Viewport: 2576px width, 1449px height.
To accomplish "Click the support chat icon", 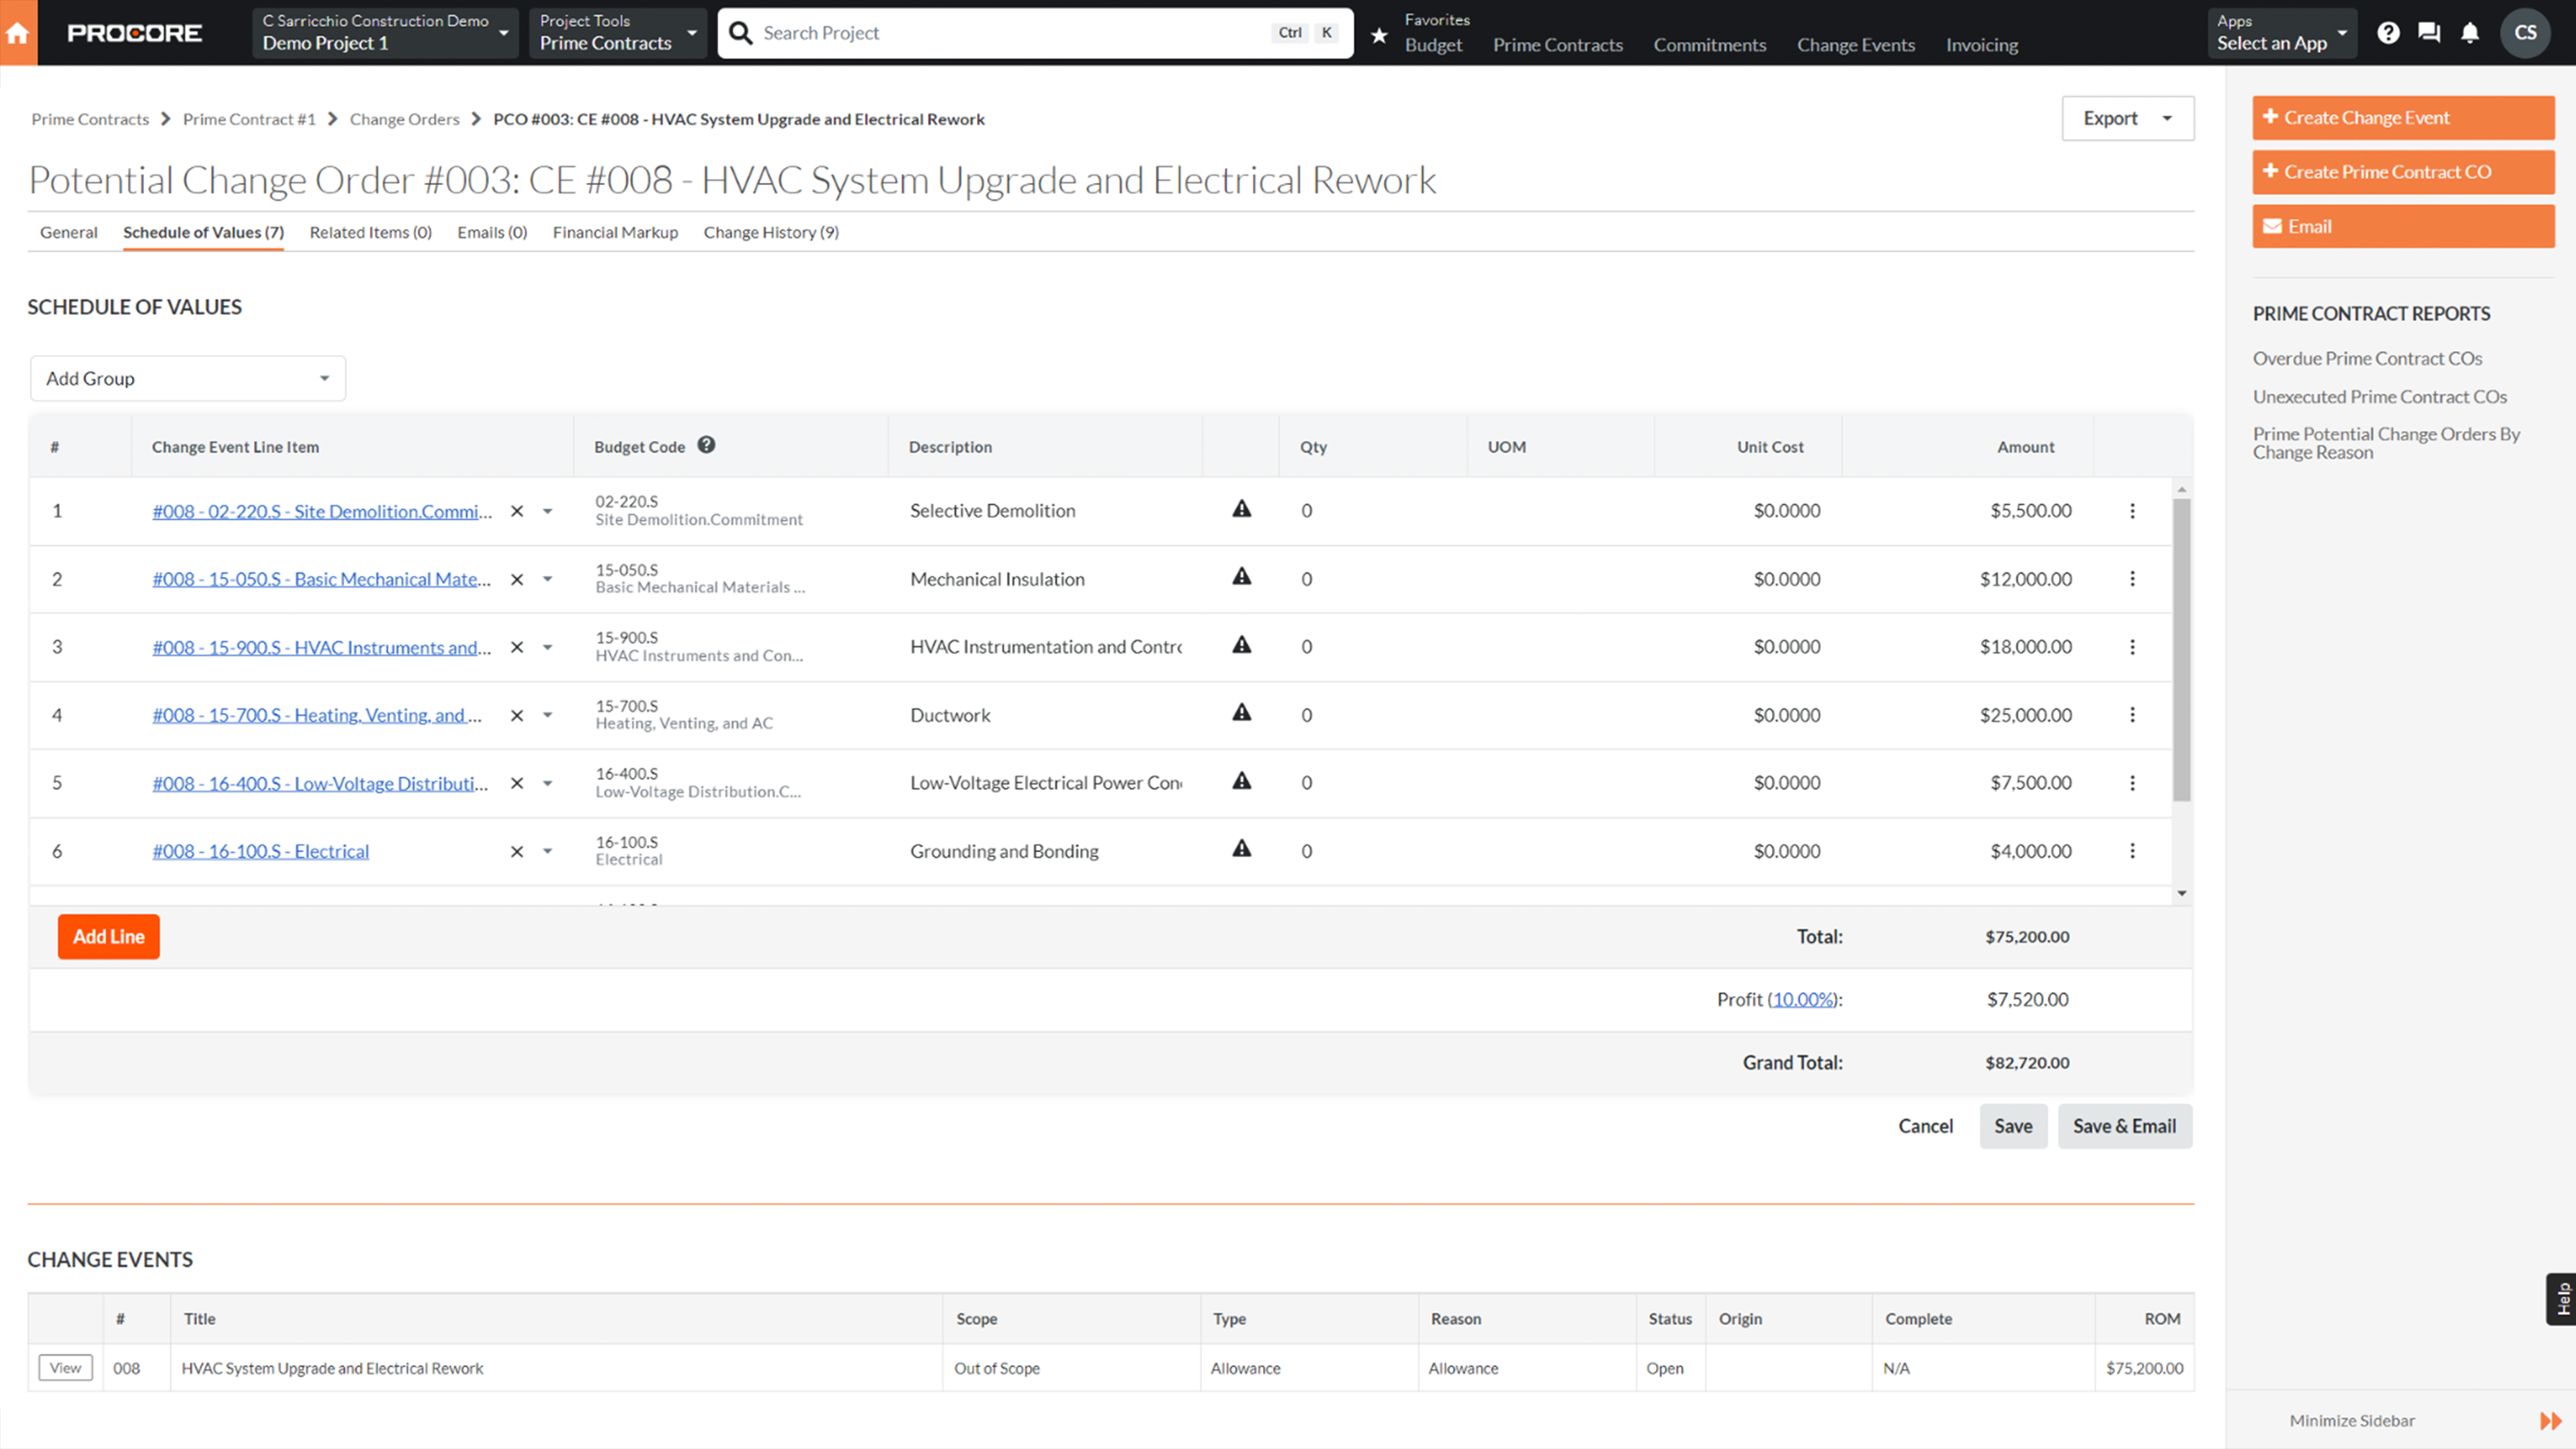I will tap(2429, 32).
